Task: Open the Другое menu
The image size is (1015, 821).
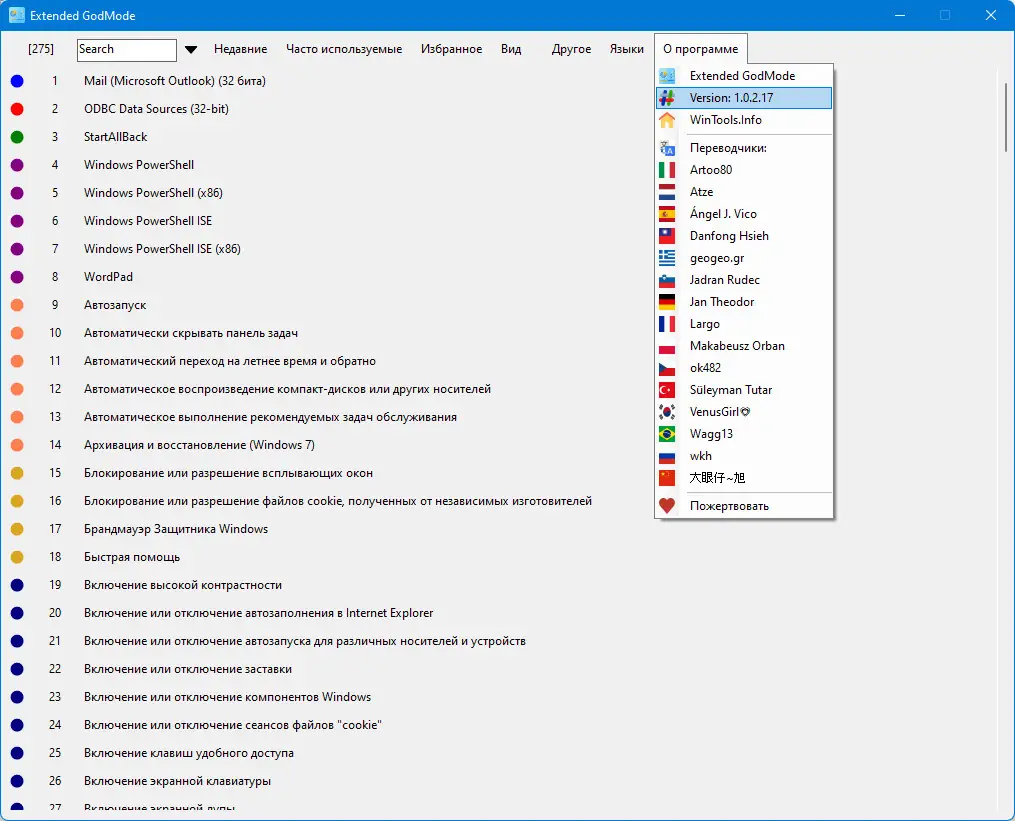Action: point(572,49)
